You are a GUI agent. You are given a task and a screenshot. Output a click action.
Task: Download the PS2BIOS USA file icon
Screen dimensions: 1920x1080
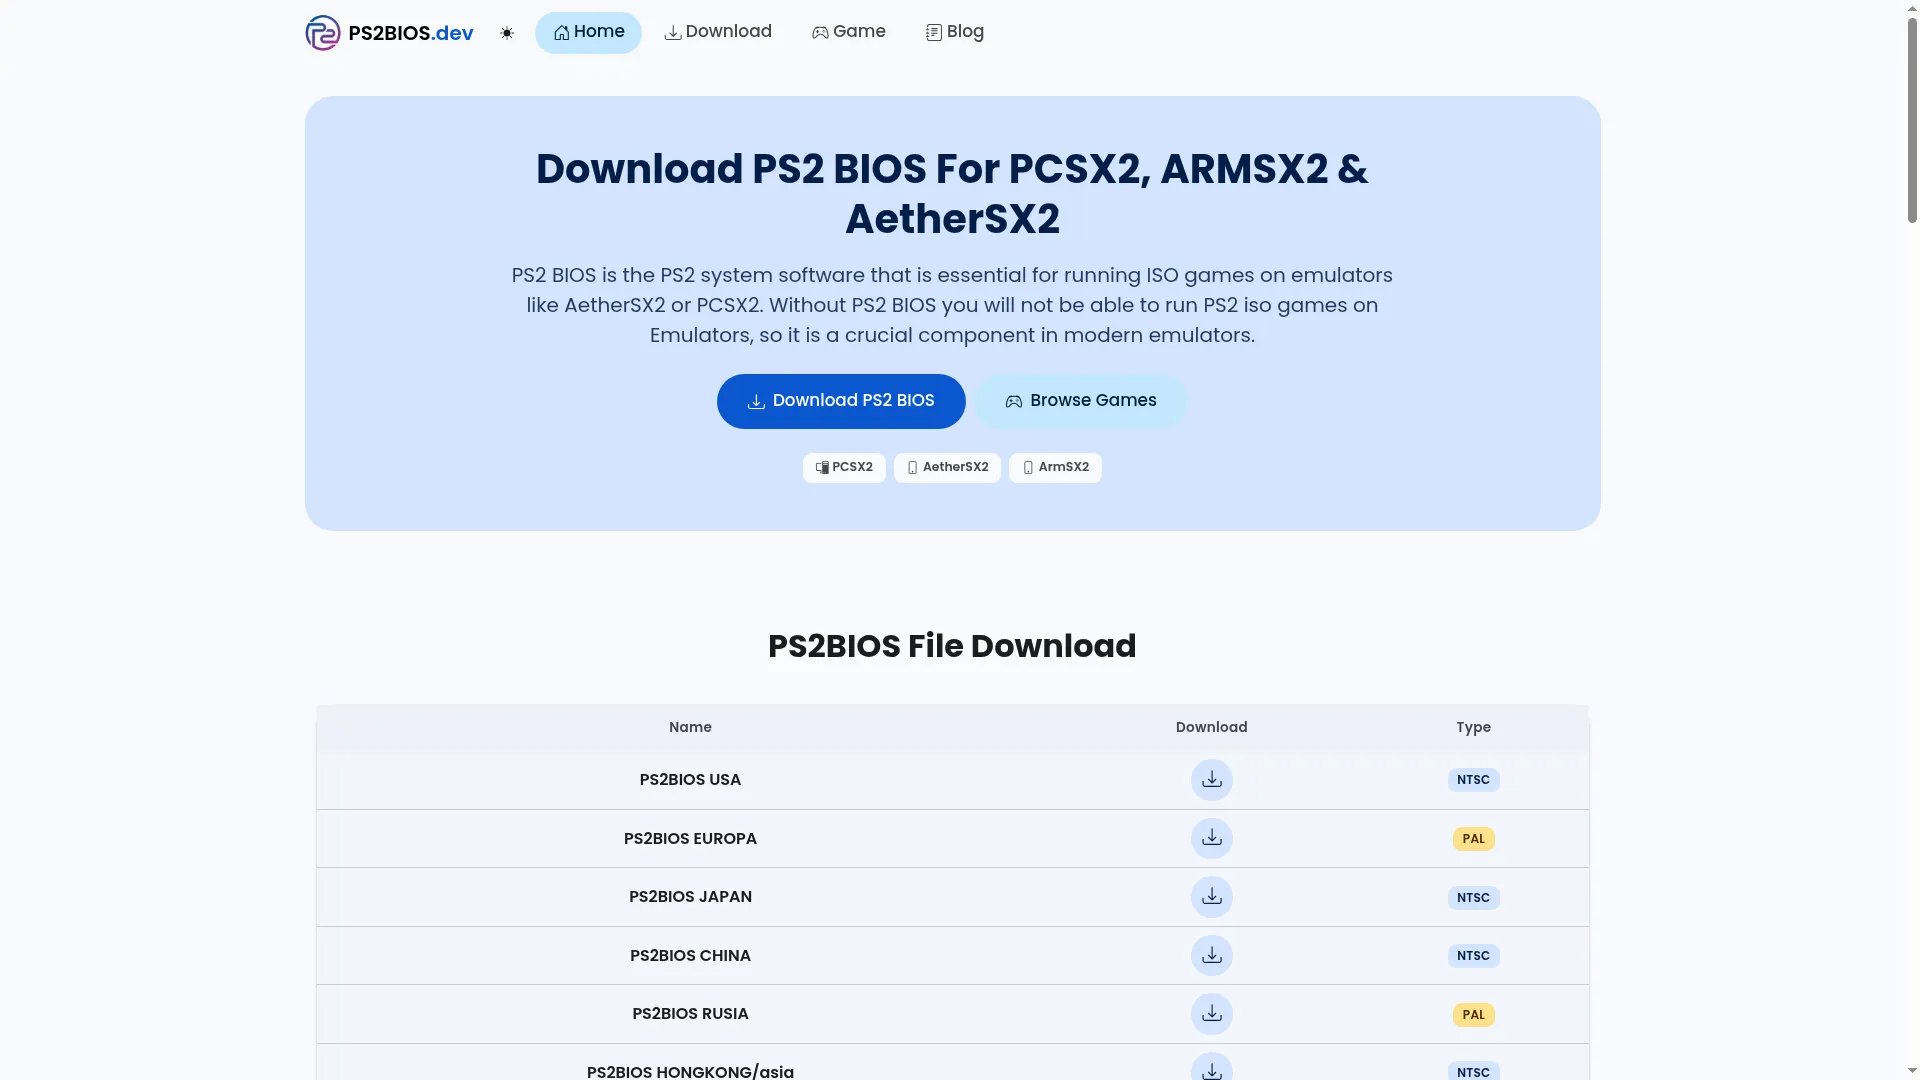coord(1211,780)
